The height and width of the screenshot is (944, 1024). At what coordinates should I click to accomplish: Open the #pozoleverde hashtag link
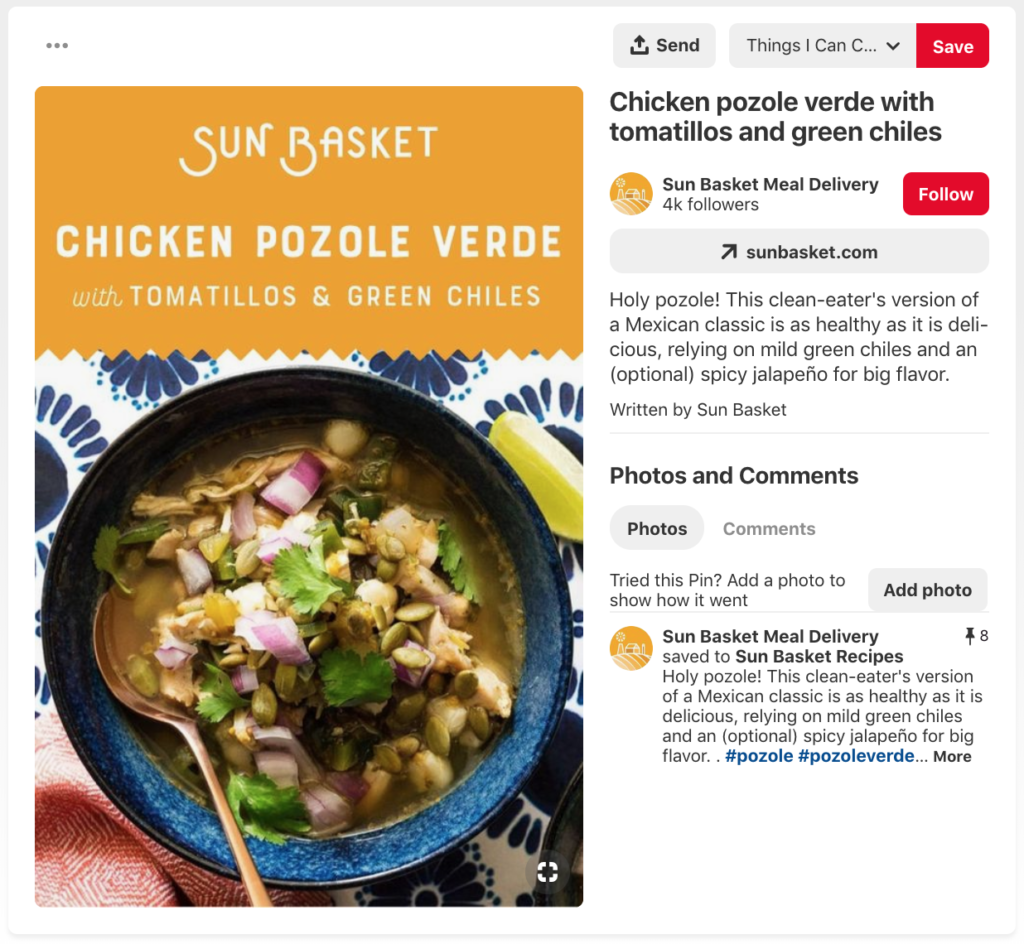(855, 756)
